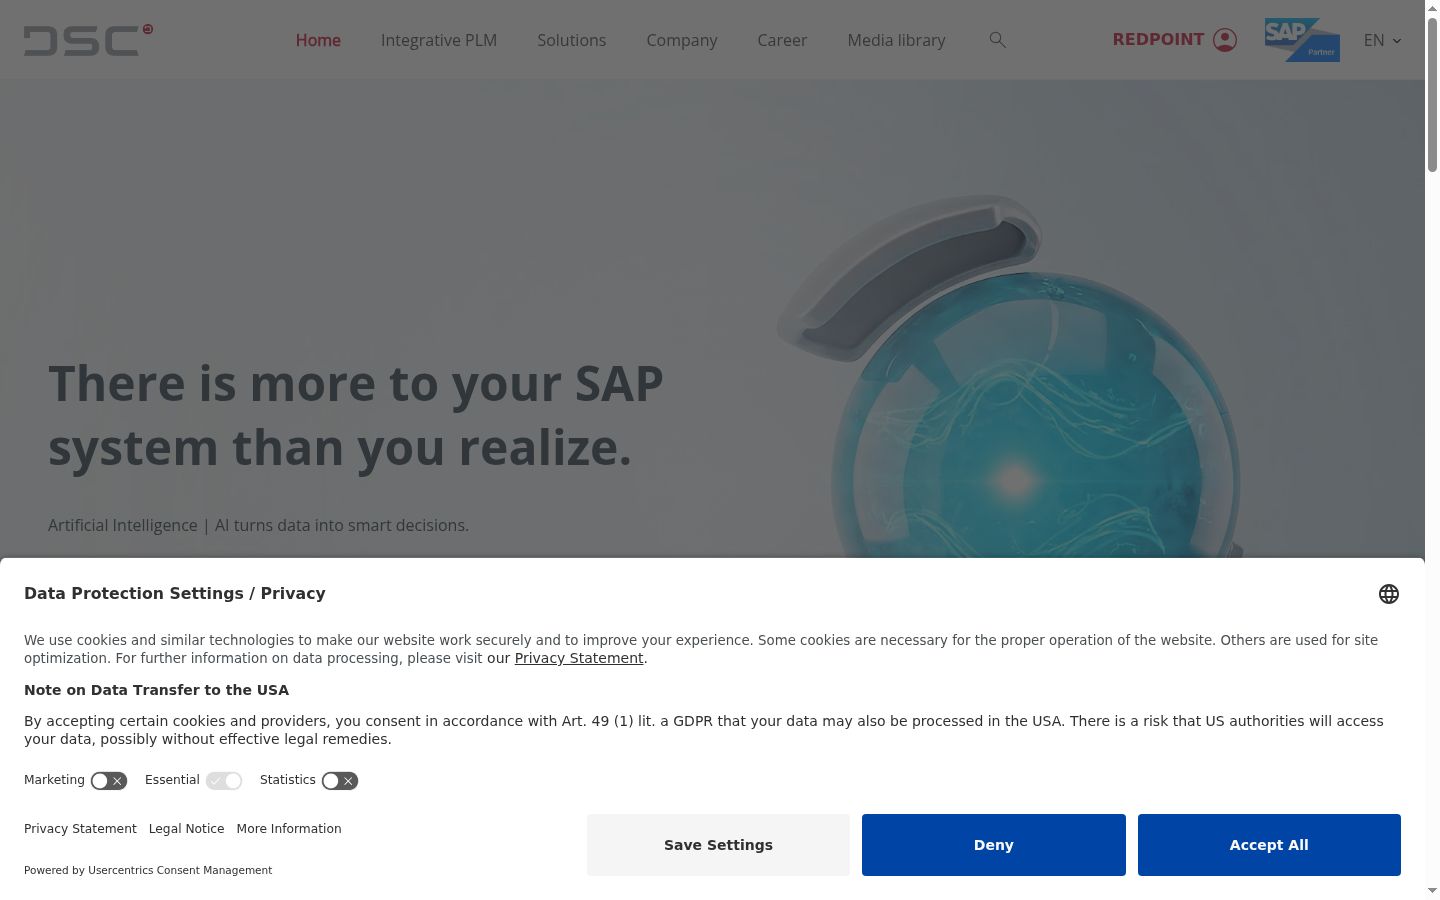The height and width of the screenshot is (900, 1440).
Task: Click the Save Settings button
Action: [718, 845]
